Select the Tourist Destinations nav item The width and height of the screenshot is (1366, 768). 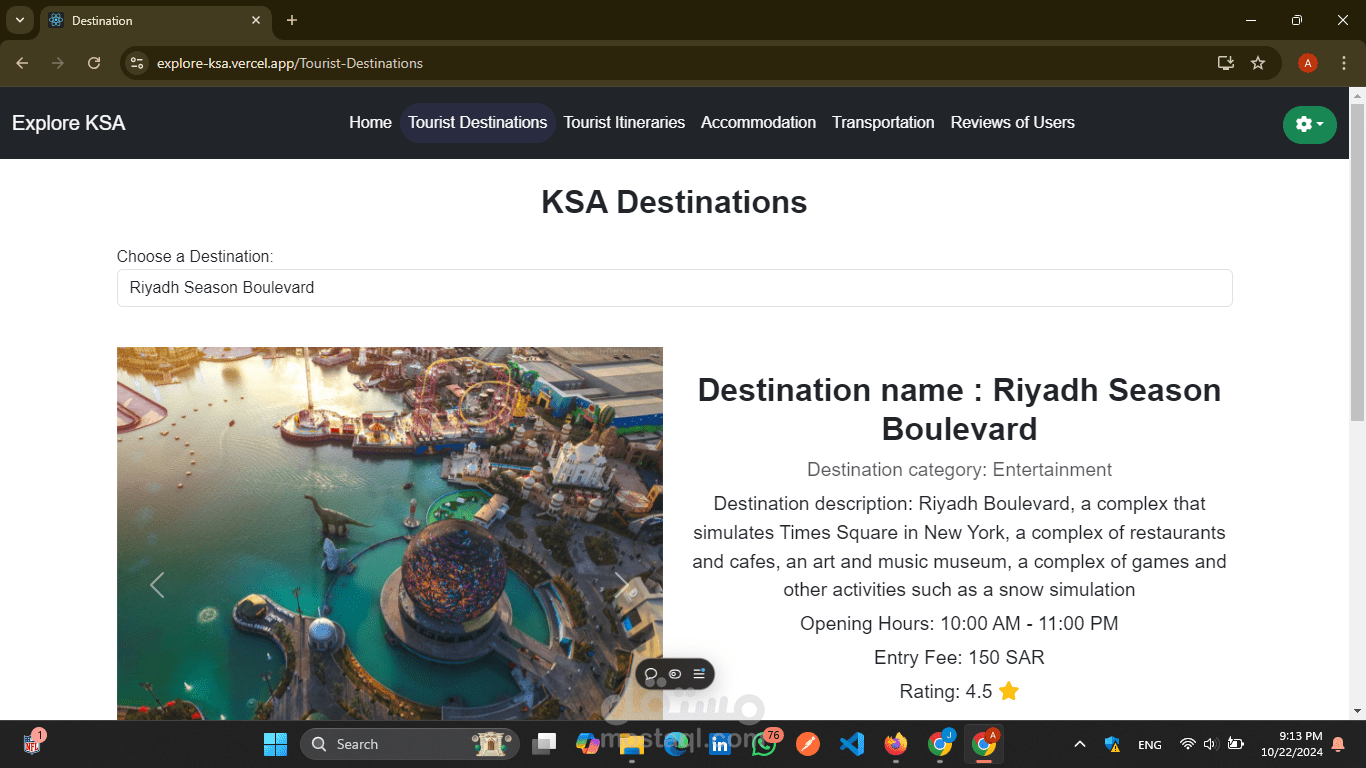point(477,122)
